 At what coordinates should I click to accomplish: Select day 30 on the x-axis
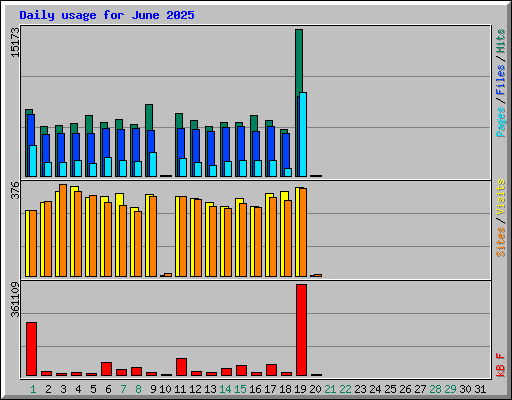point(465,389)
